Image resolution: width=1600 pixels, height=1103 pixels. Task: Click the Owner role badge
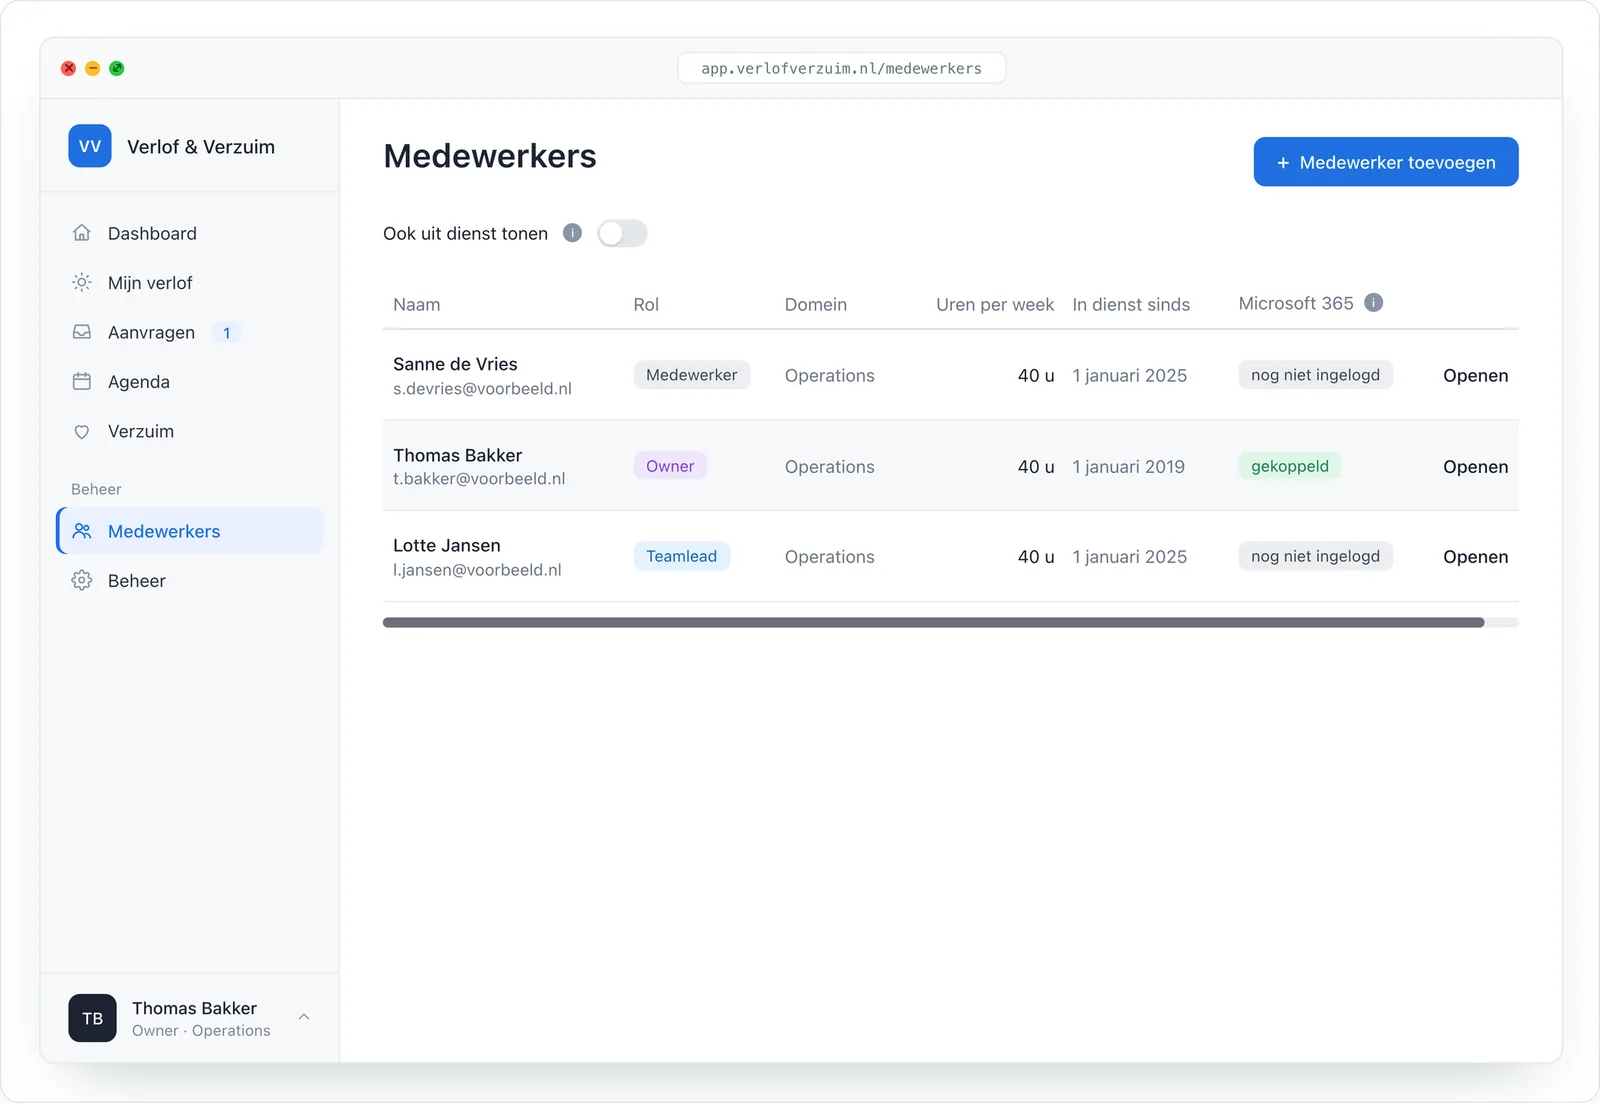point(670,466)
